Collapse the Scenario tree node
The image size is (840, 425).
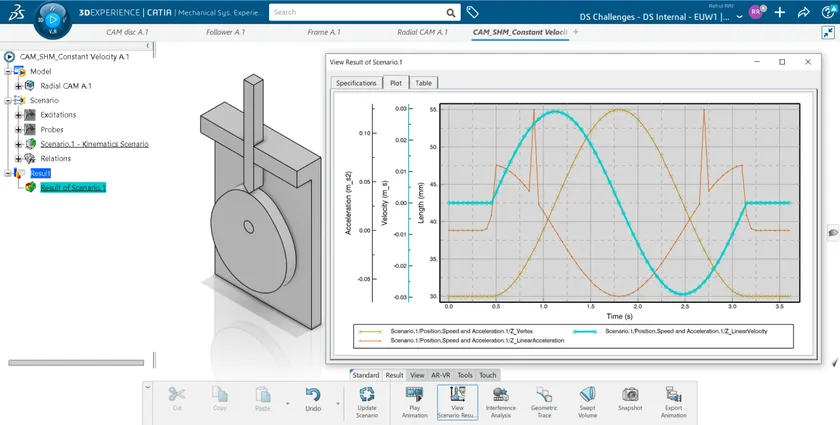coord(8,100)
